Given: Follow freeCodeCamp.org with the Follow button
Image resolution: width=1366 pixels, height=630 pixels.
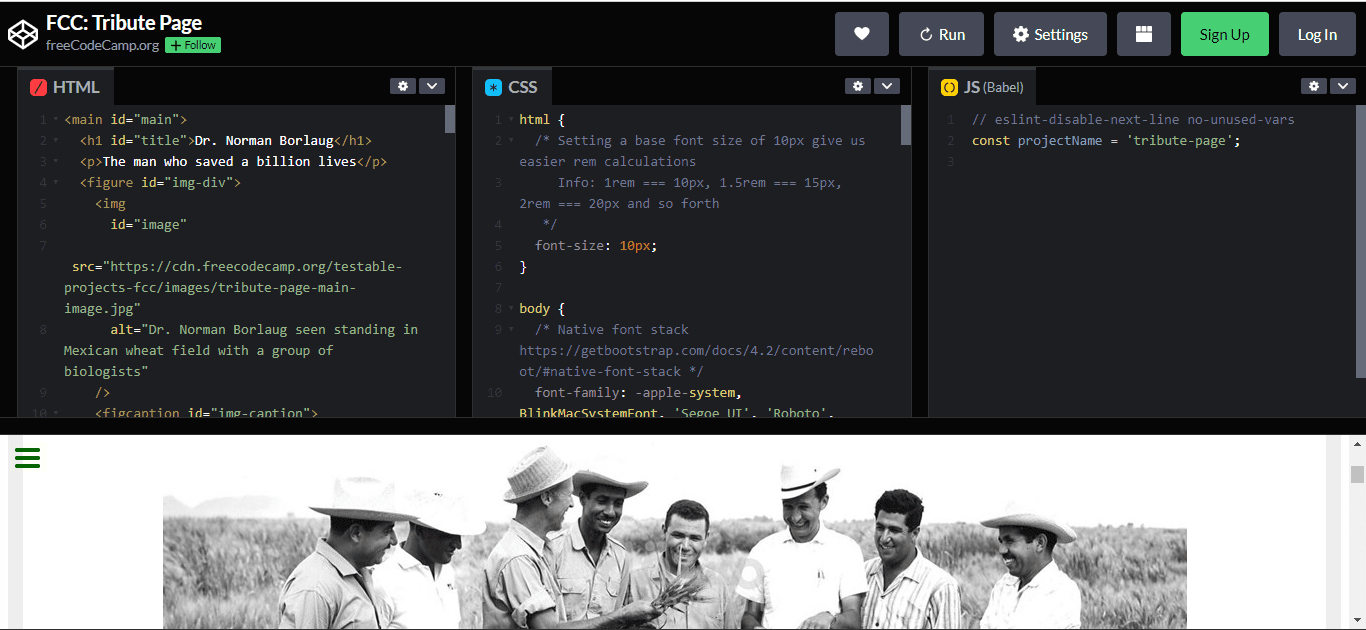Looking at the screenshot, I should click(193, 45).
